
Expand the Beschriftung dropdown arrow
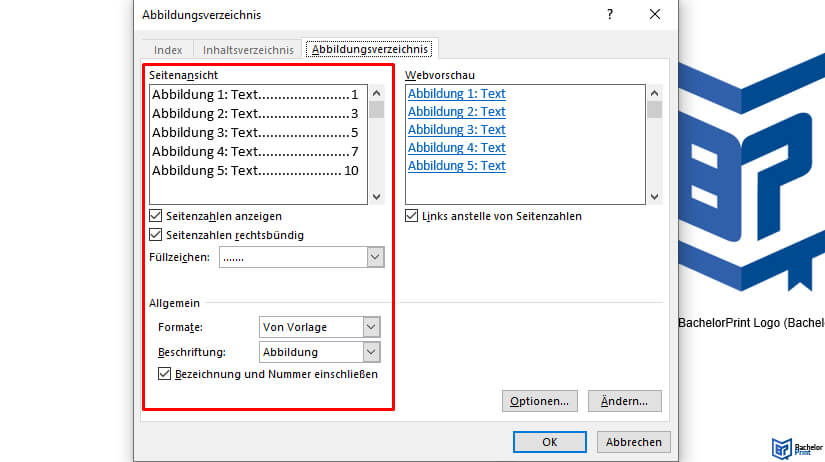[371, 352]
